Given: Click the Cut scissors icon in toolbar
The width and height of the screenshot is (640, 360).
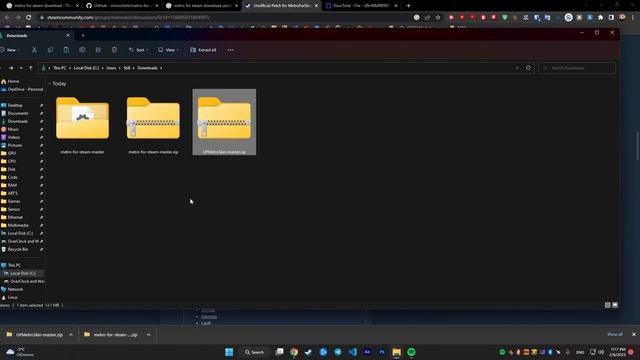Looking at the screenshot, I should 34,50.
